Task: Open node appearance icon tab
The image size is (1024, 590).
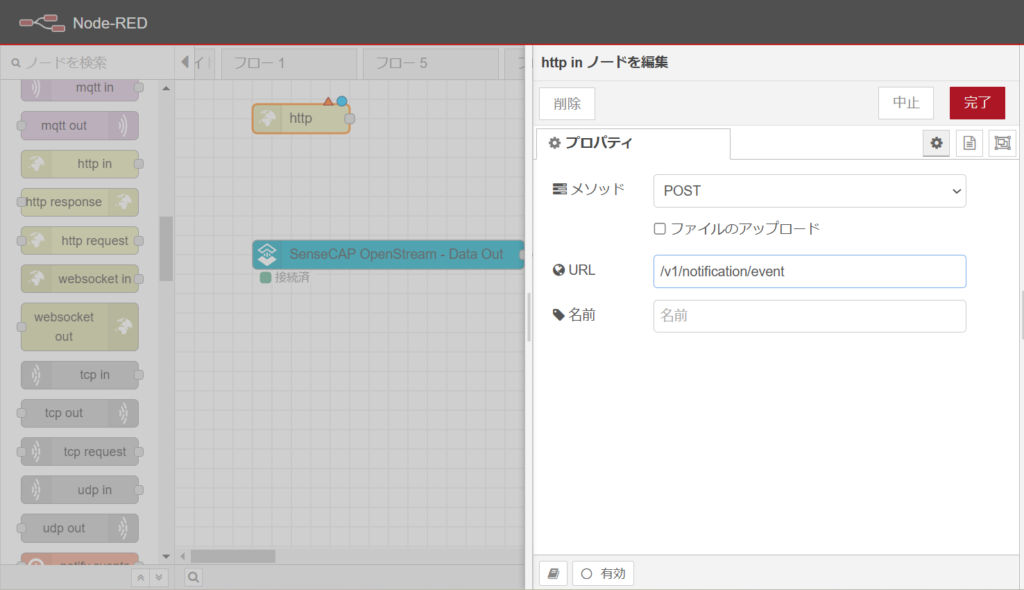Action: click(x=1002, y=143)
